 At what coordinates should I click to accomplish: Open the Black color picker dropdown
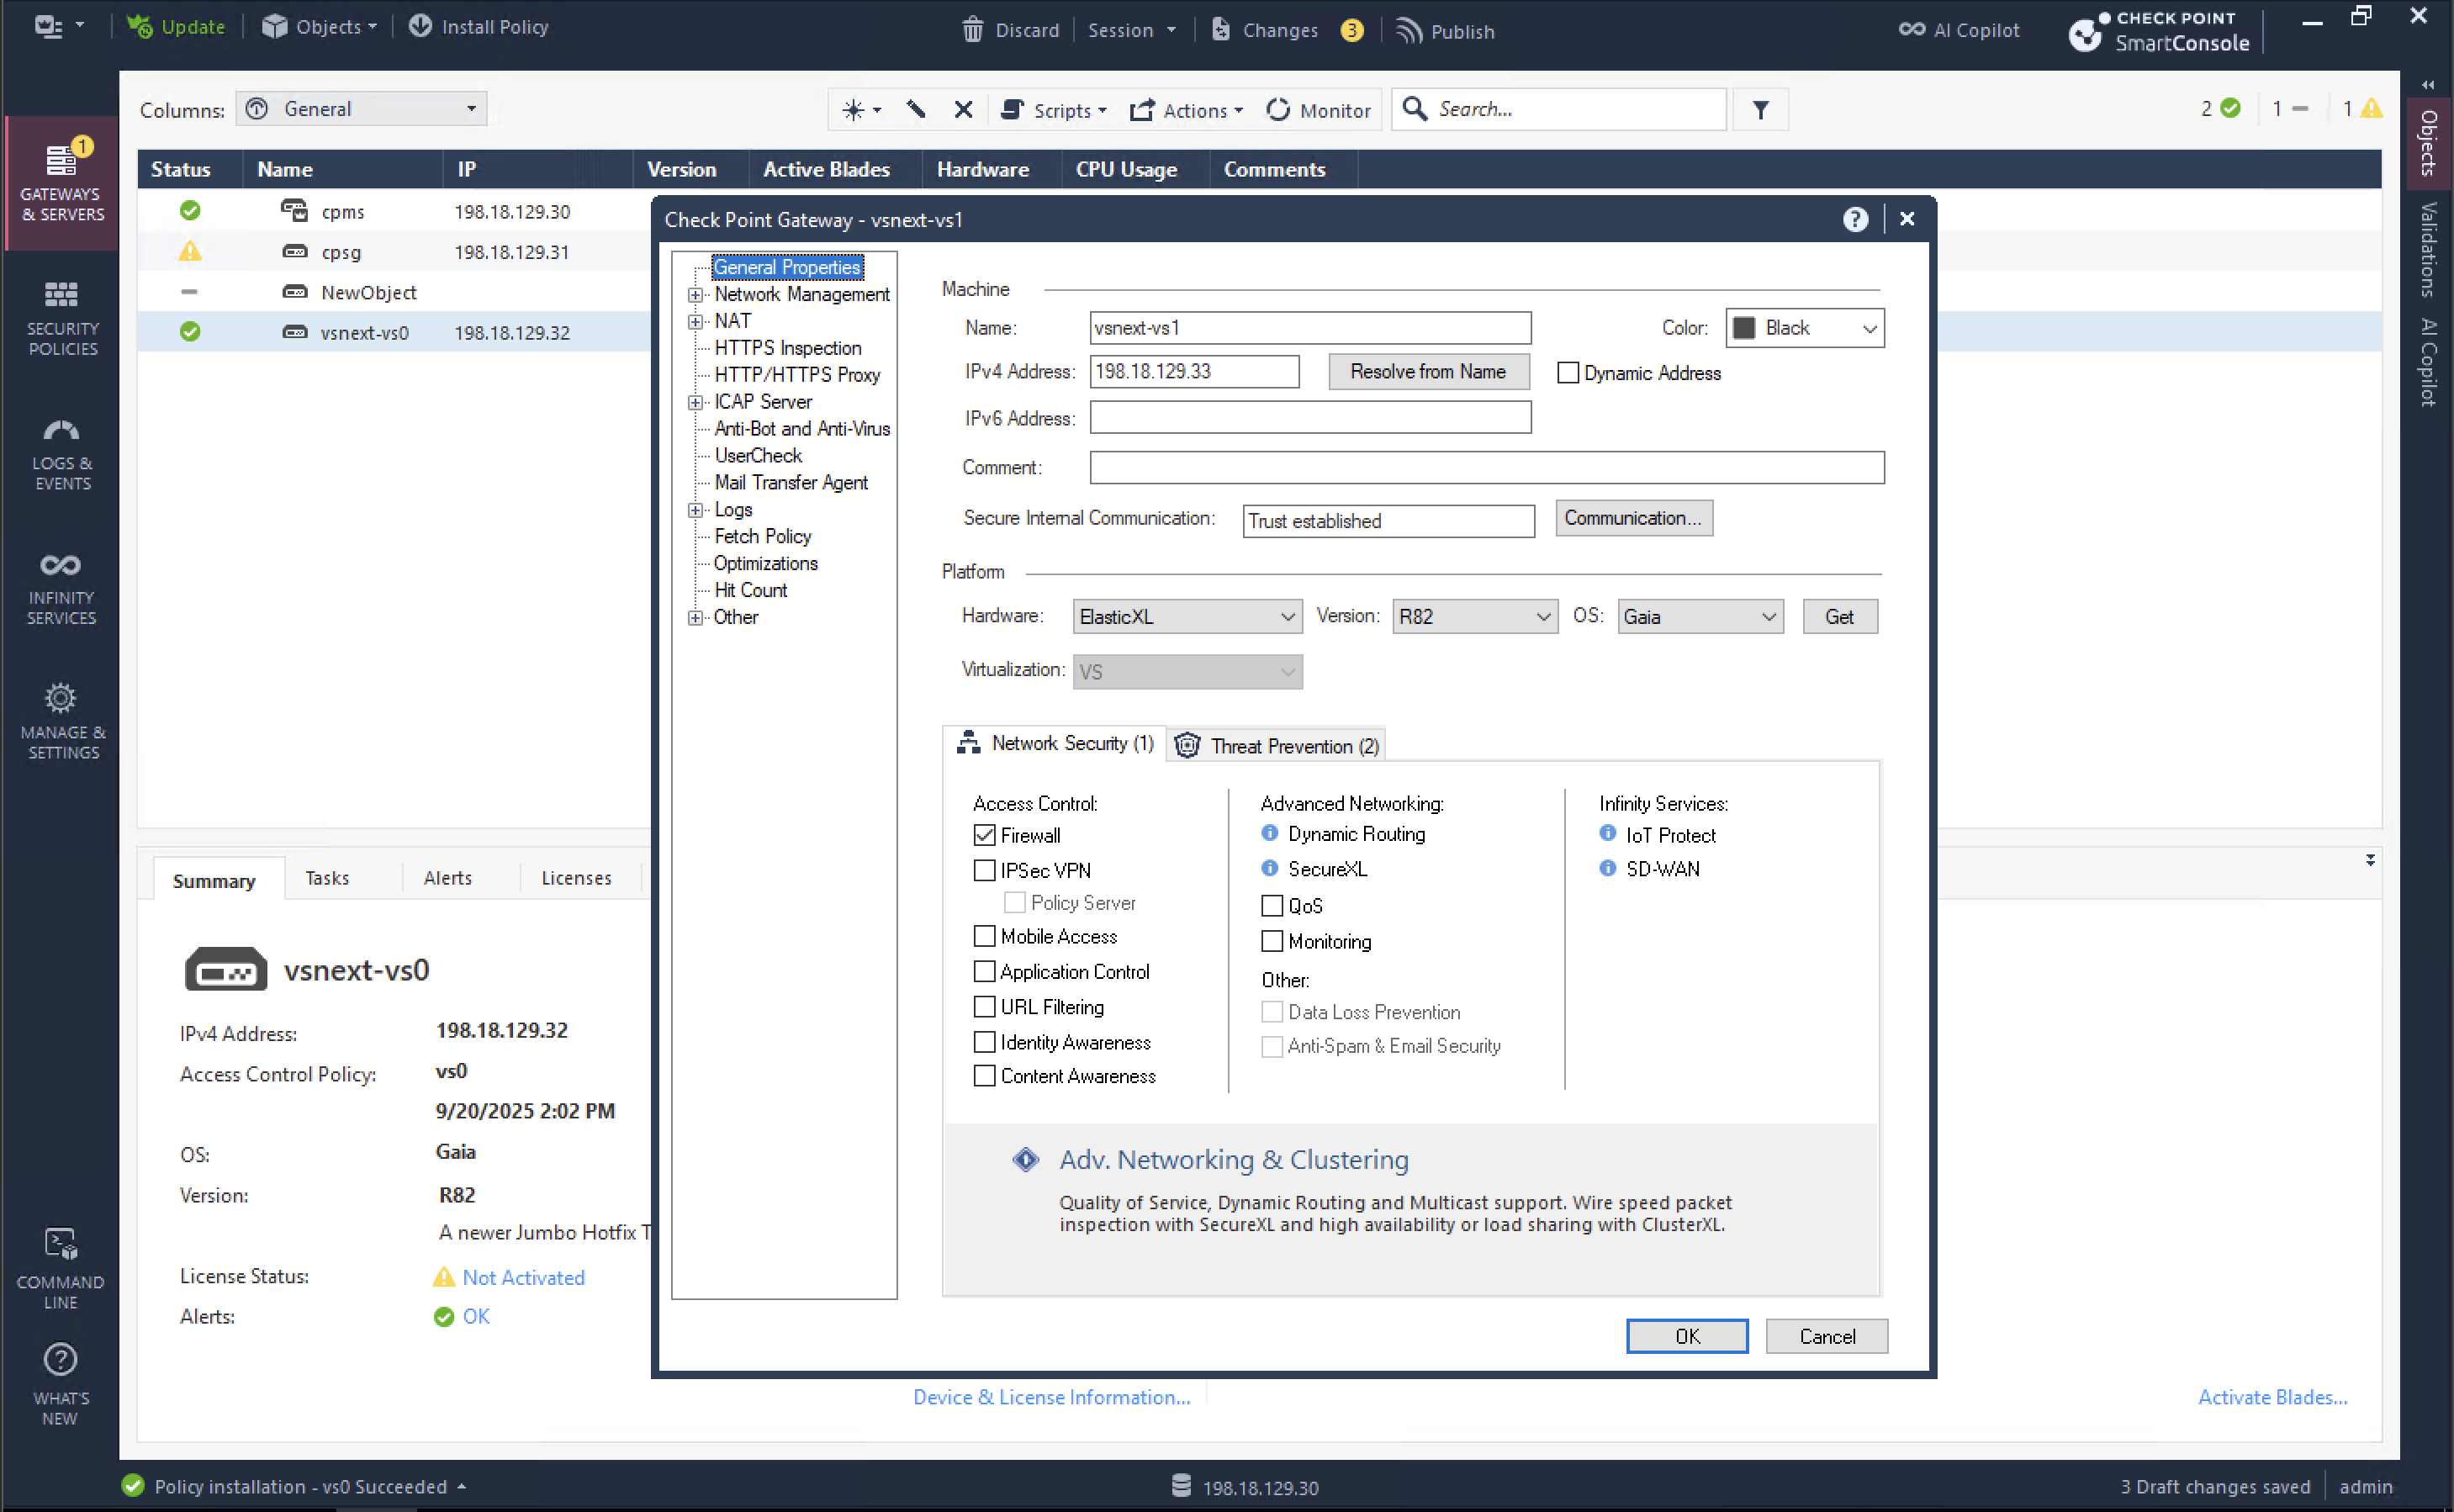(x=1804, y=328)
